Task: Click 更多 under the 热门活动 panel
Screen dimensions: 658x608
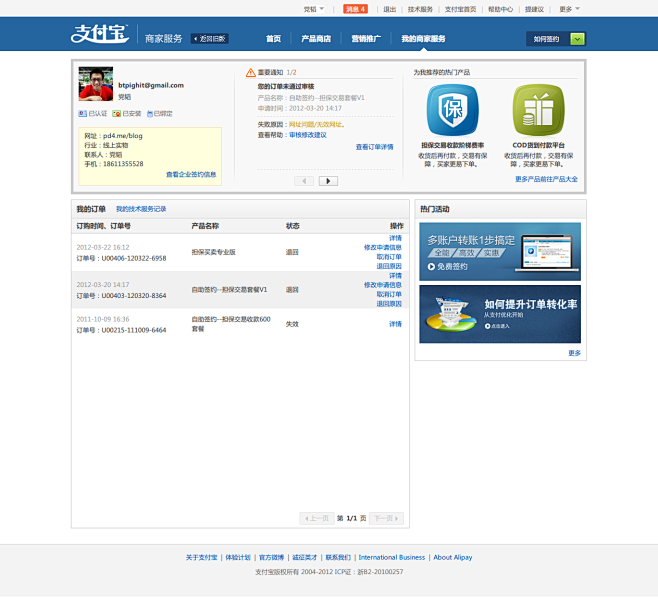Action: tap(574, 353)
